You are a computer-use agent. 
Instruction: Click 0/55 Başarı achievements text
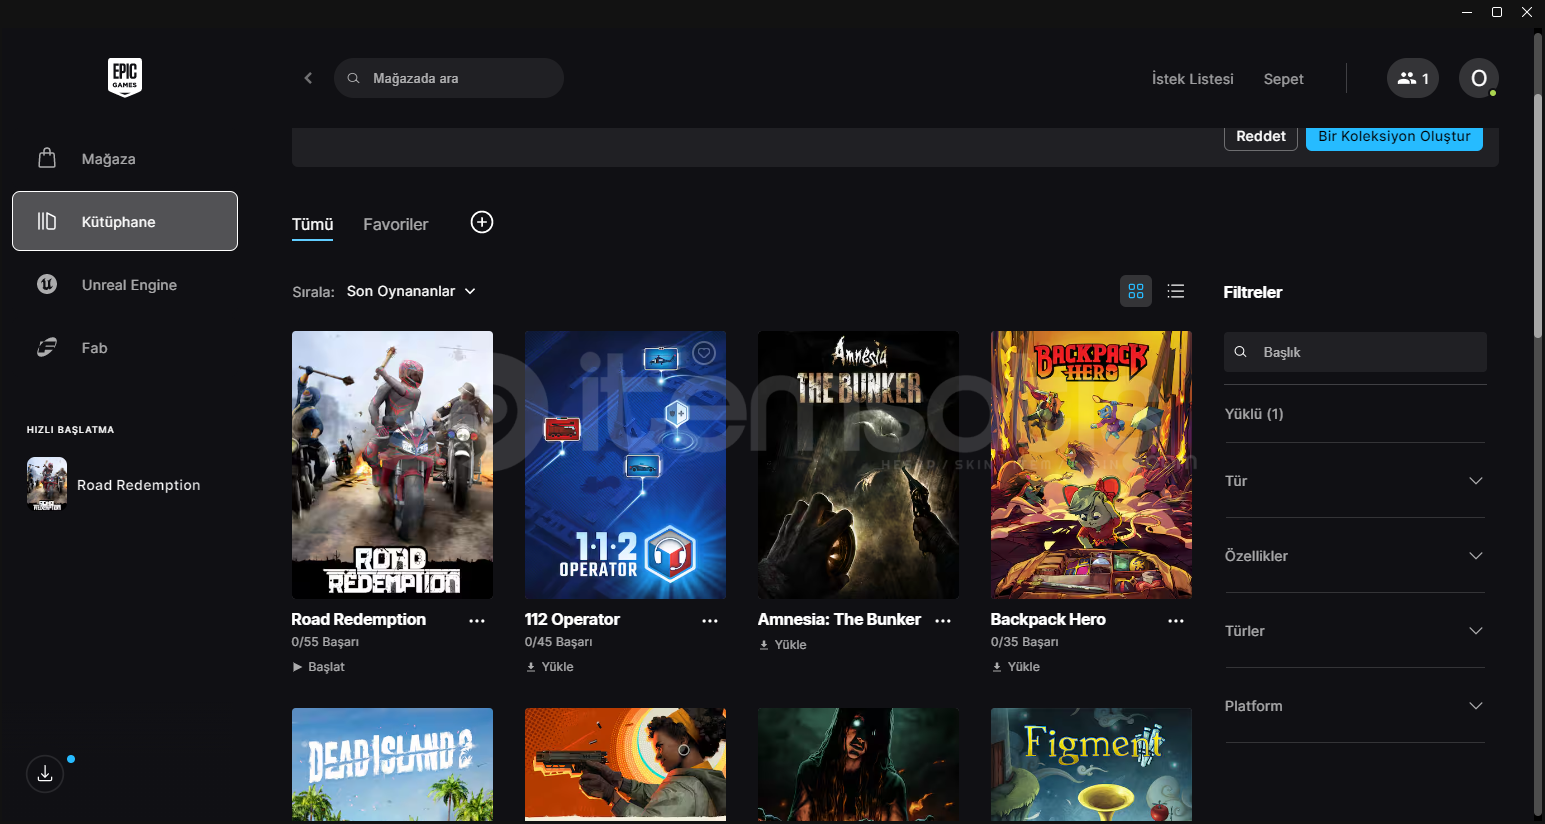point(325,642)
